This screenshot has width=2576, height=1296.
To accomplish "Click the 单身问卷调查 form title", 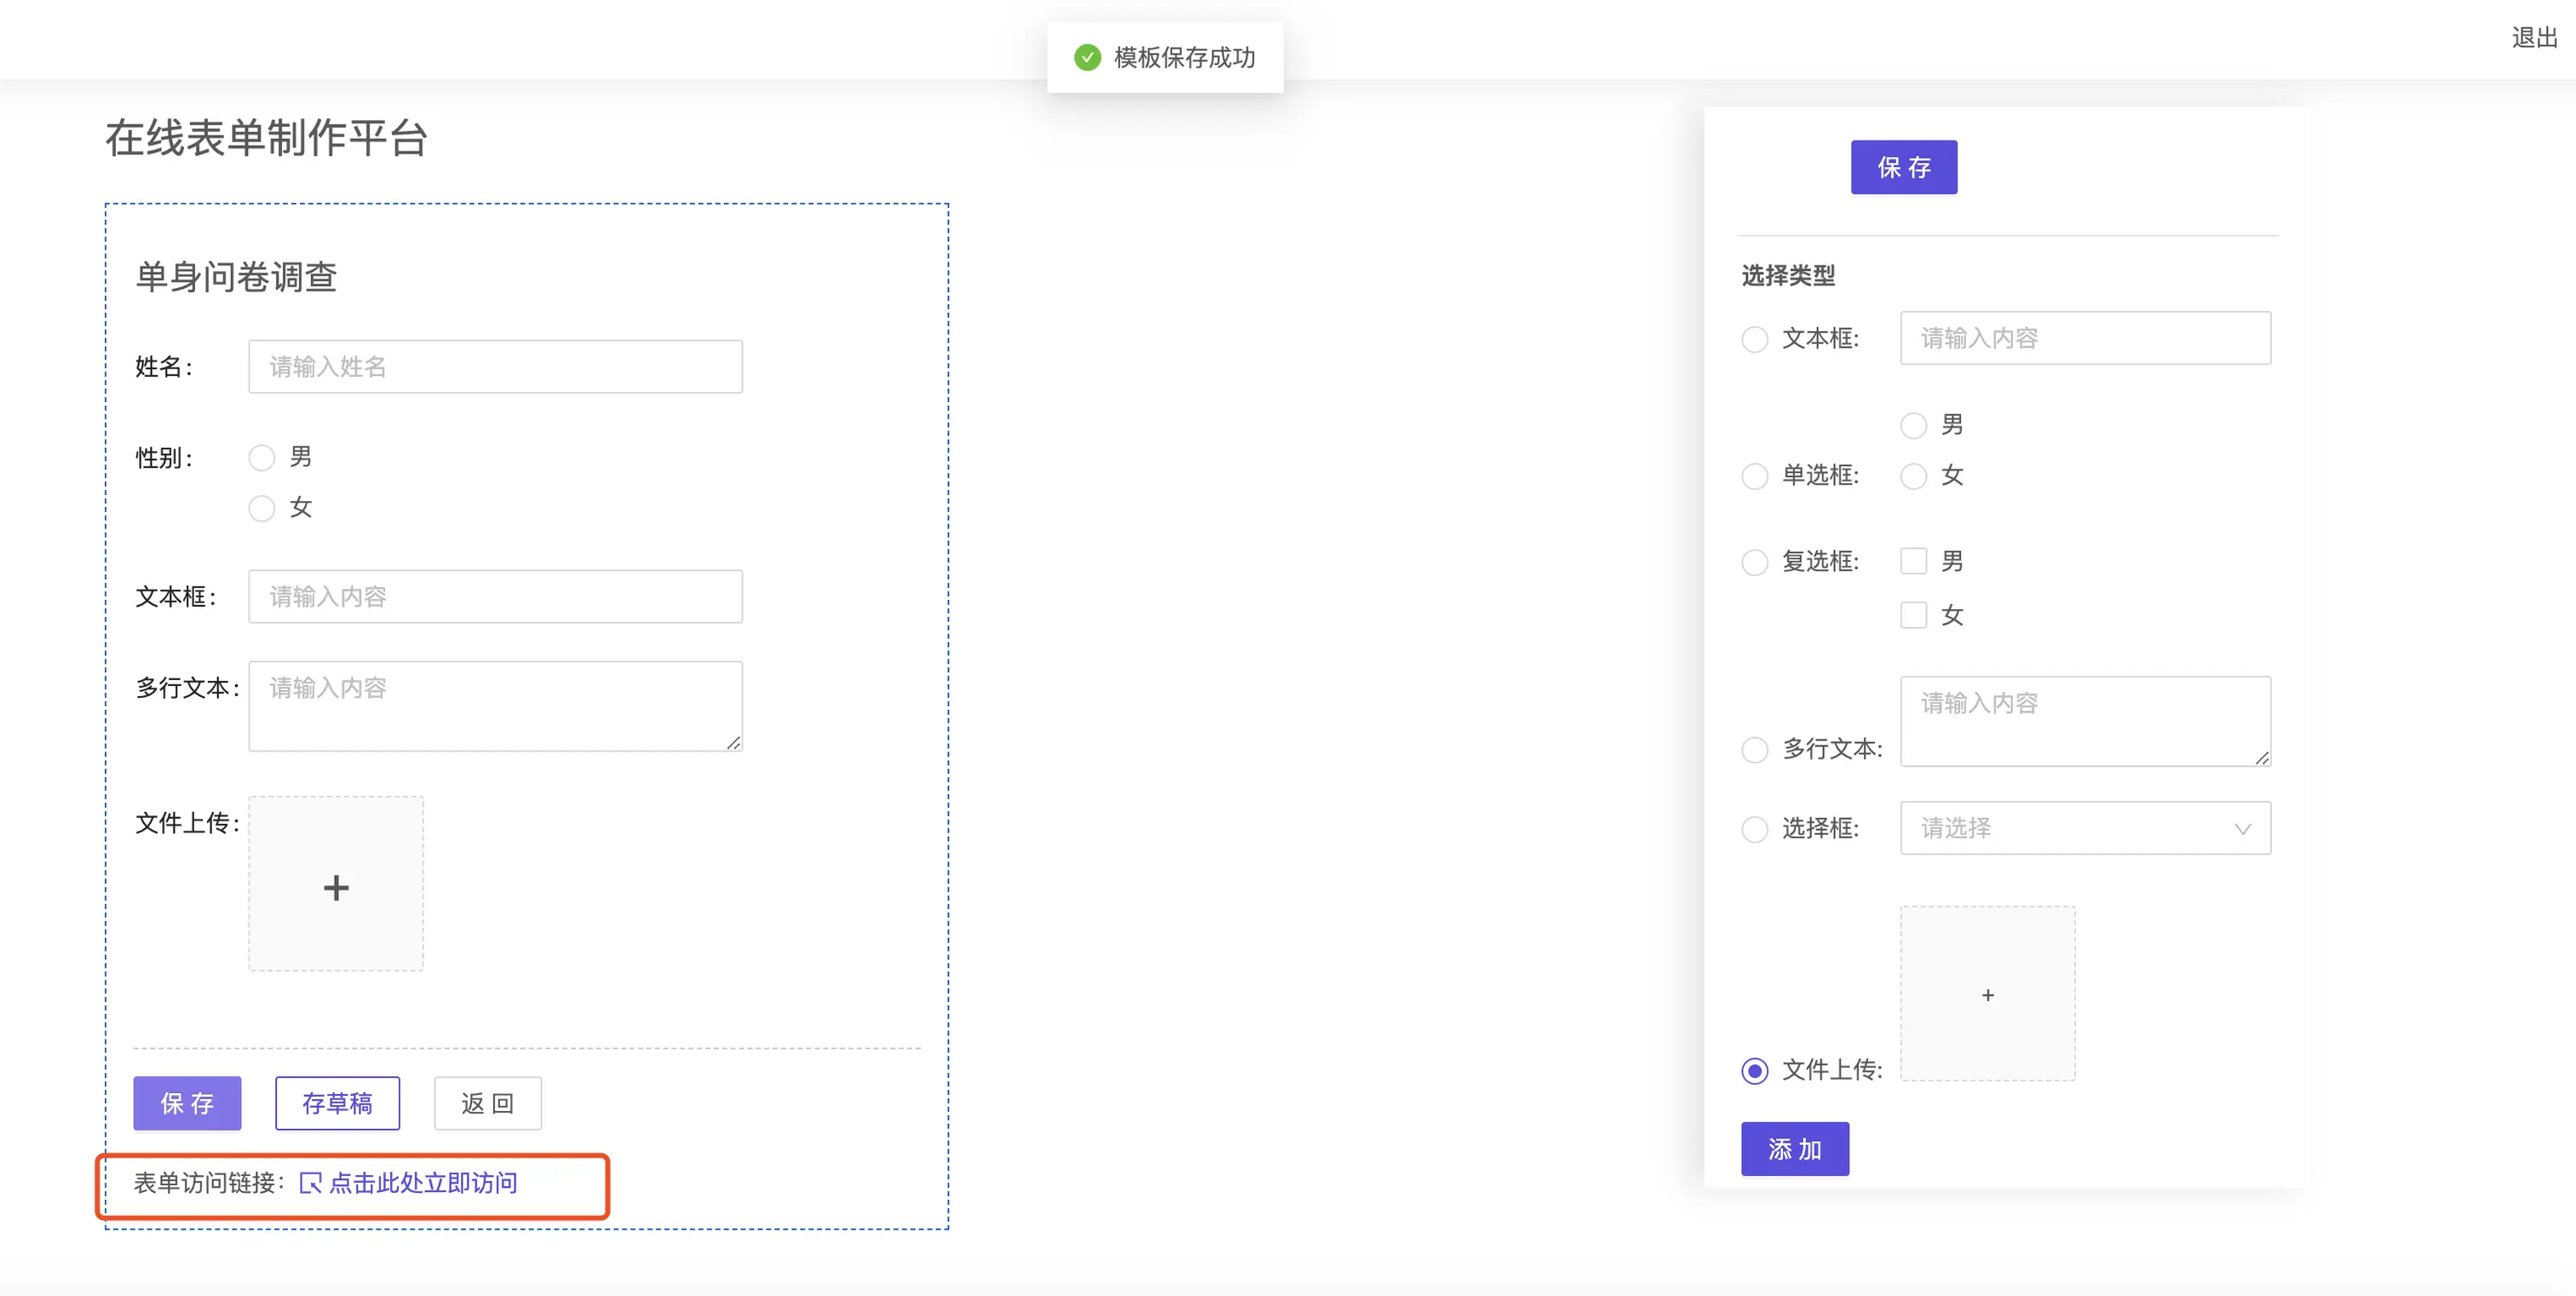I will tap(236, 276).
